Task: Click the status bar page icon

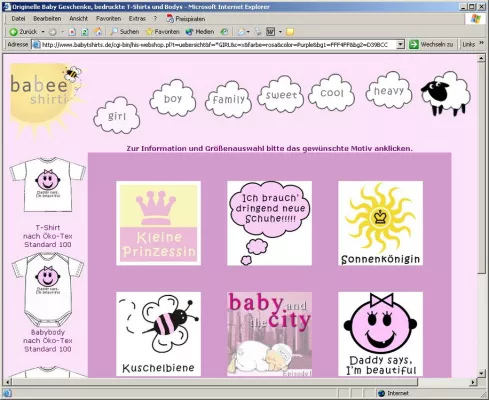Action: point(7,393)
